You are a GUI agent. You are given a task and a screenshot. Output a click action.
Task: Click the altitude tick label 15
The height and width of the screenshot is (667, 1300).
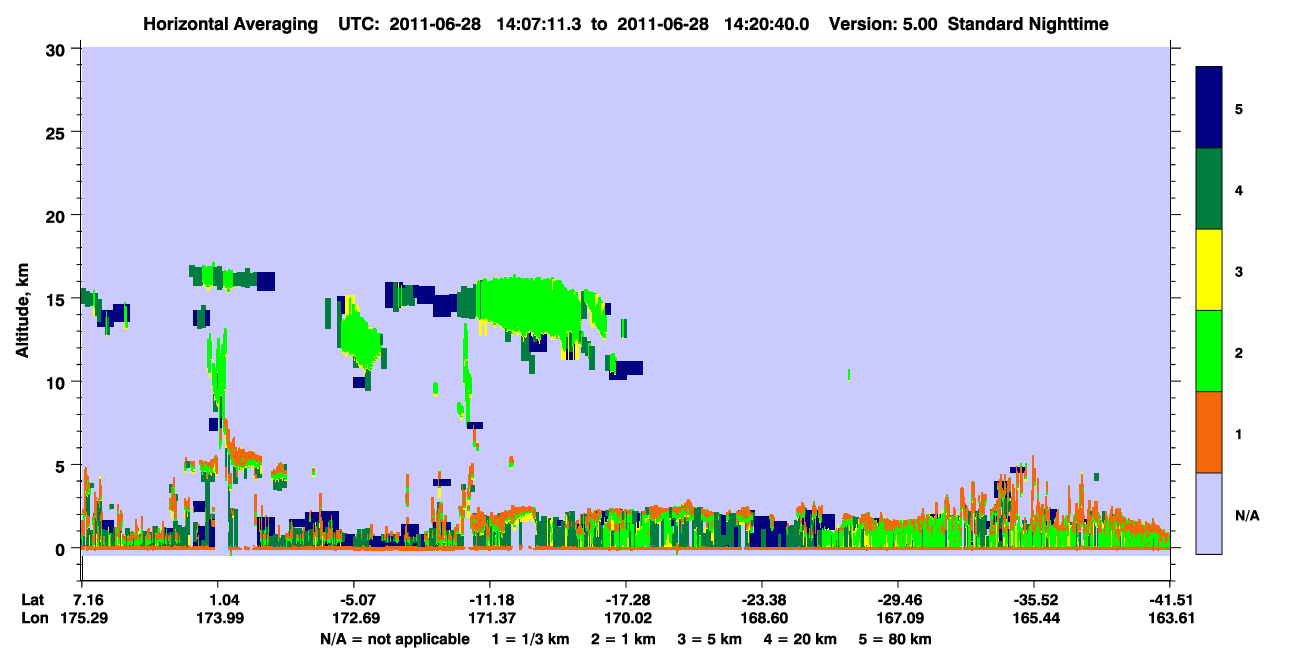coord(58,299)
